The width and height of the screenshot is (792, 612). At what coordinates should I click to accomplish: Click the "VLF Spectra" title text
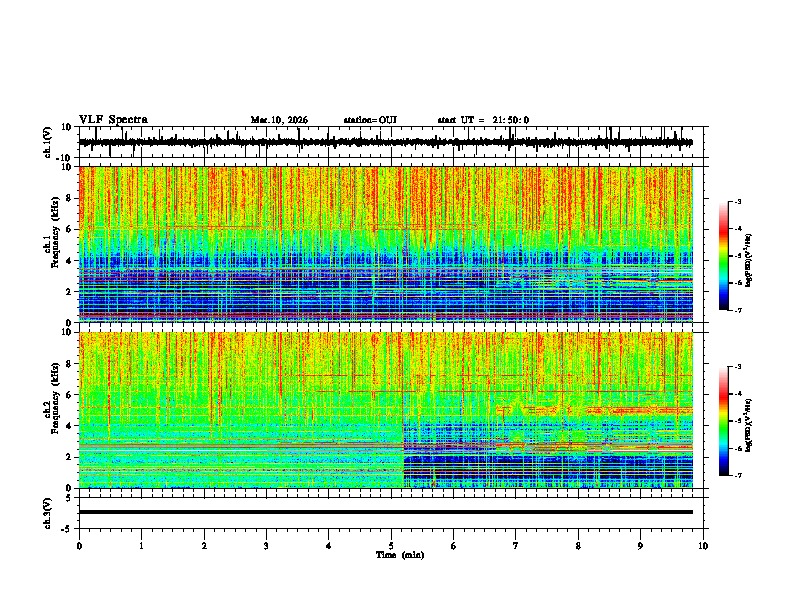(113, 120)
